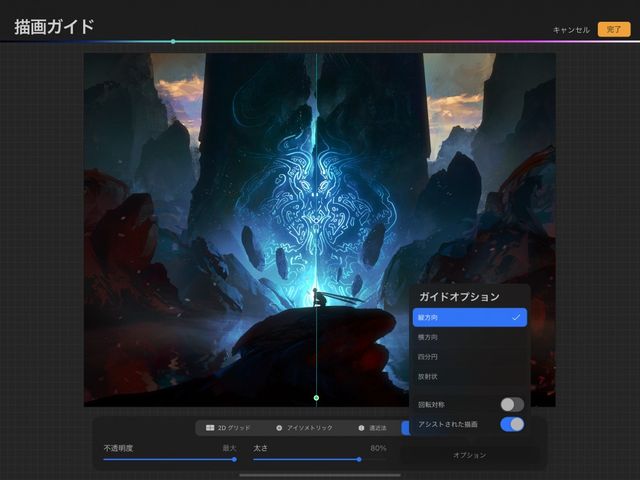640x480 pixels.
Task: Click the 最大 opacity value
Action: 229,448
